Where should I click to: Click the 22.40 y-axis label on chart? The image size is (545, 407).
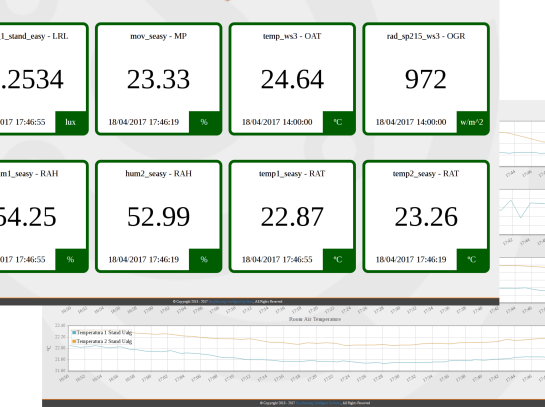pos(60,326)
